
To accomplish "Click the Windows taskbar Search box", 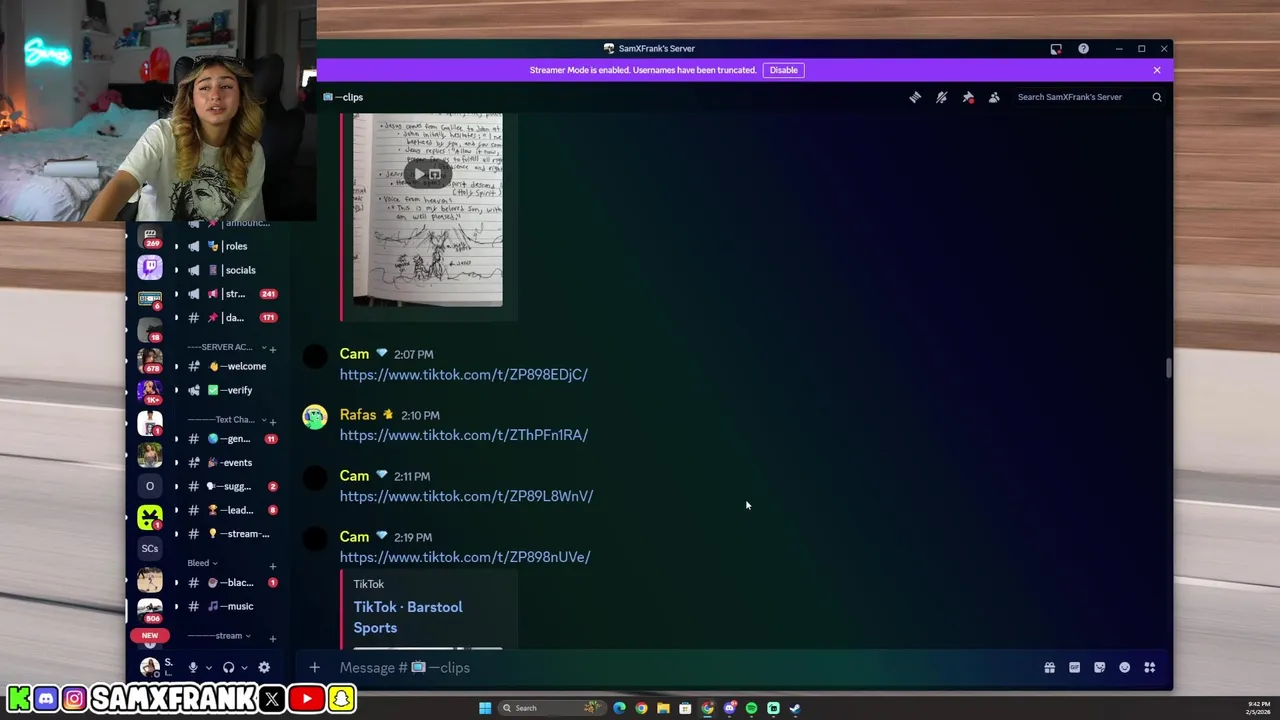I will point(554,708).
